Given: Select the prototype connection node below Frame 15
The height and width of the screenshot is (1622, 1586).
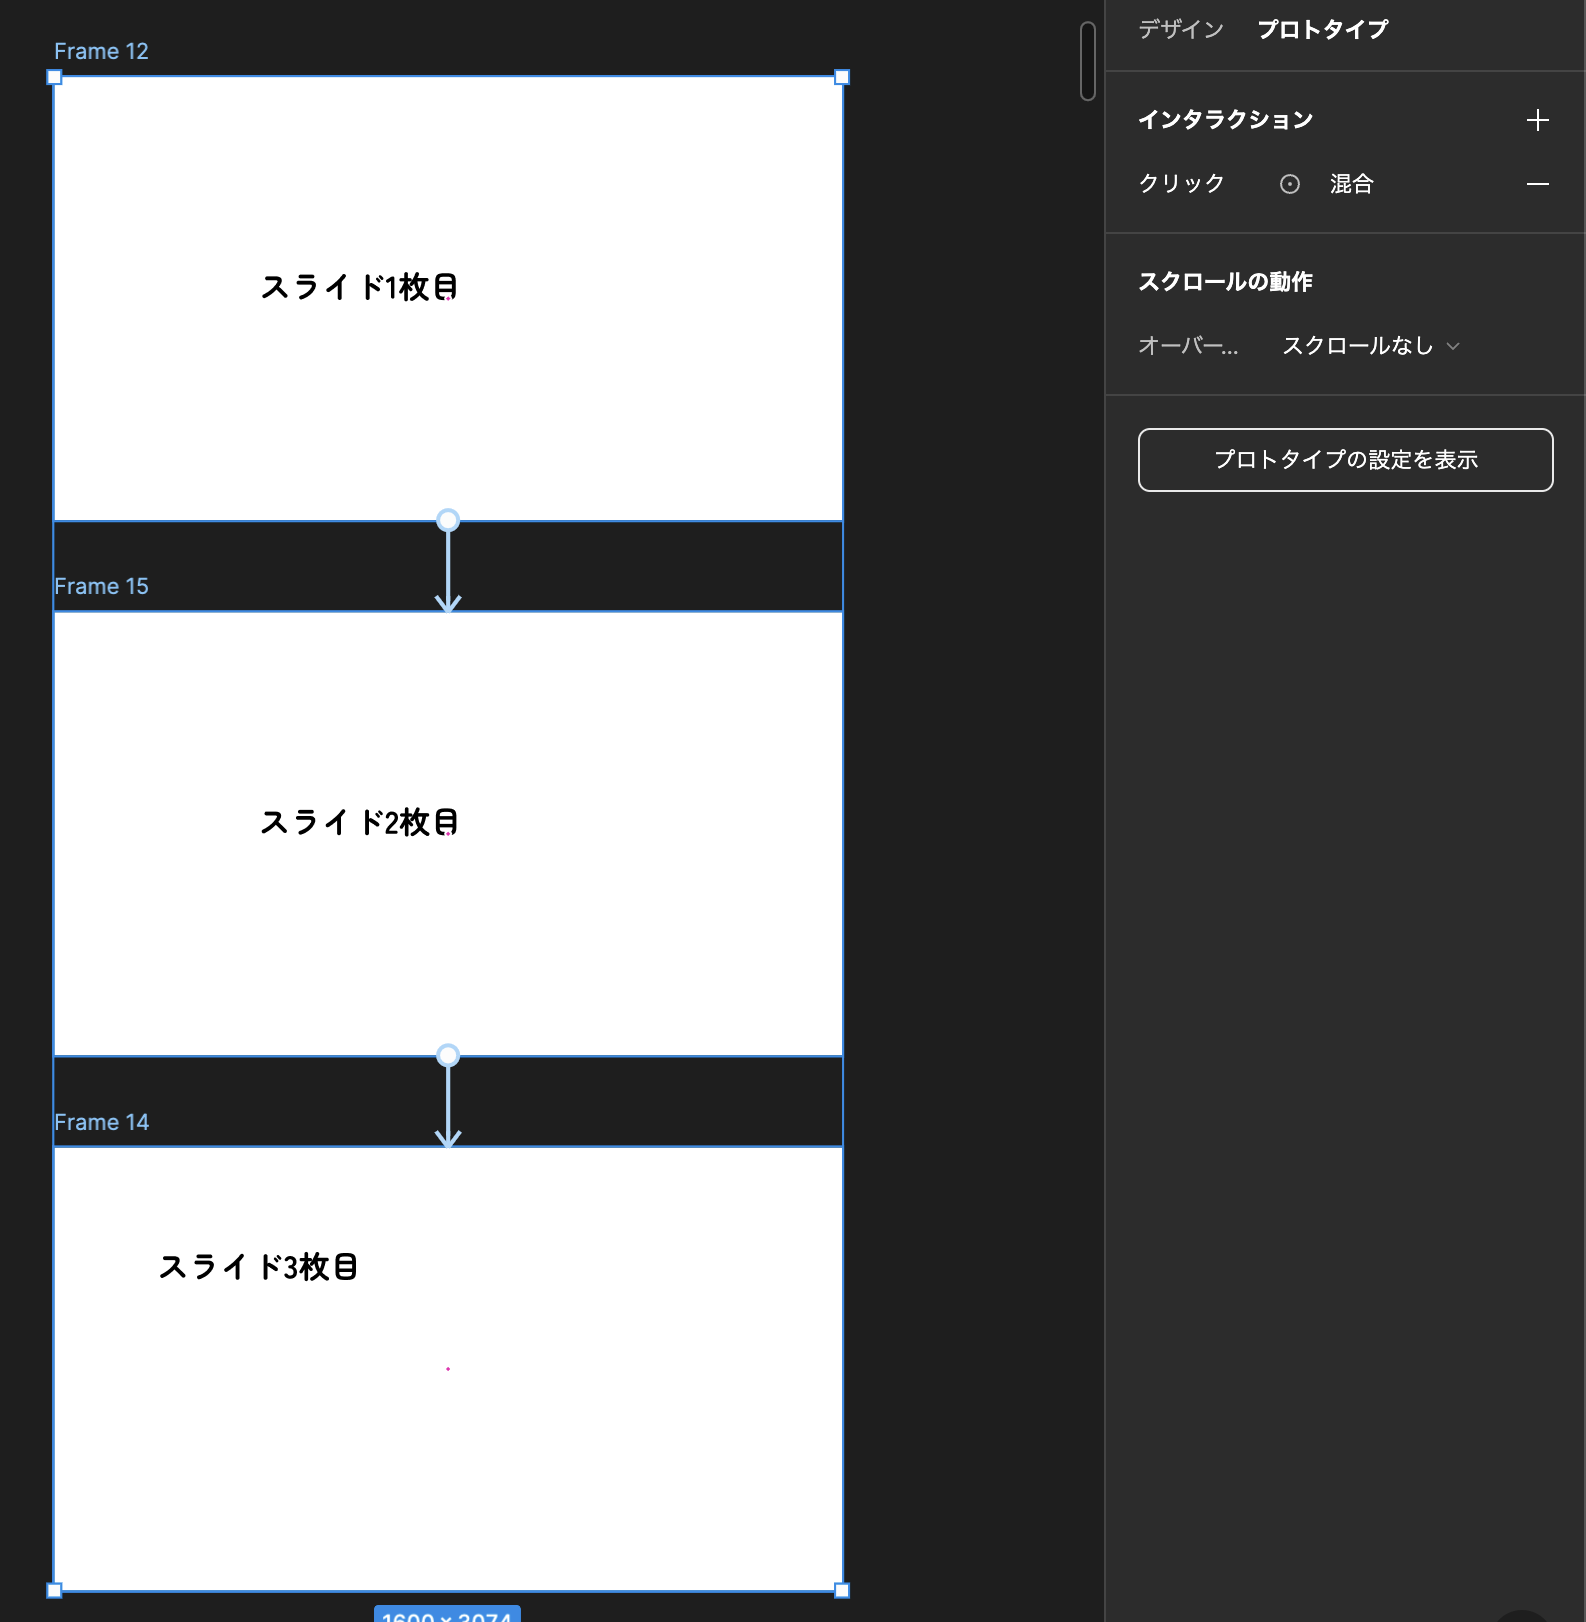Looking at the screenshot, I should point(448,1055).
